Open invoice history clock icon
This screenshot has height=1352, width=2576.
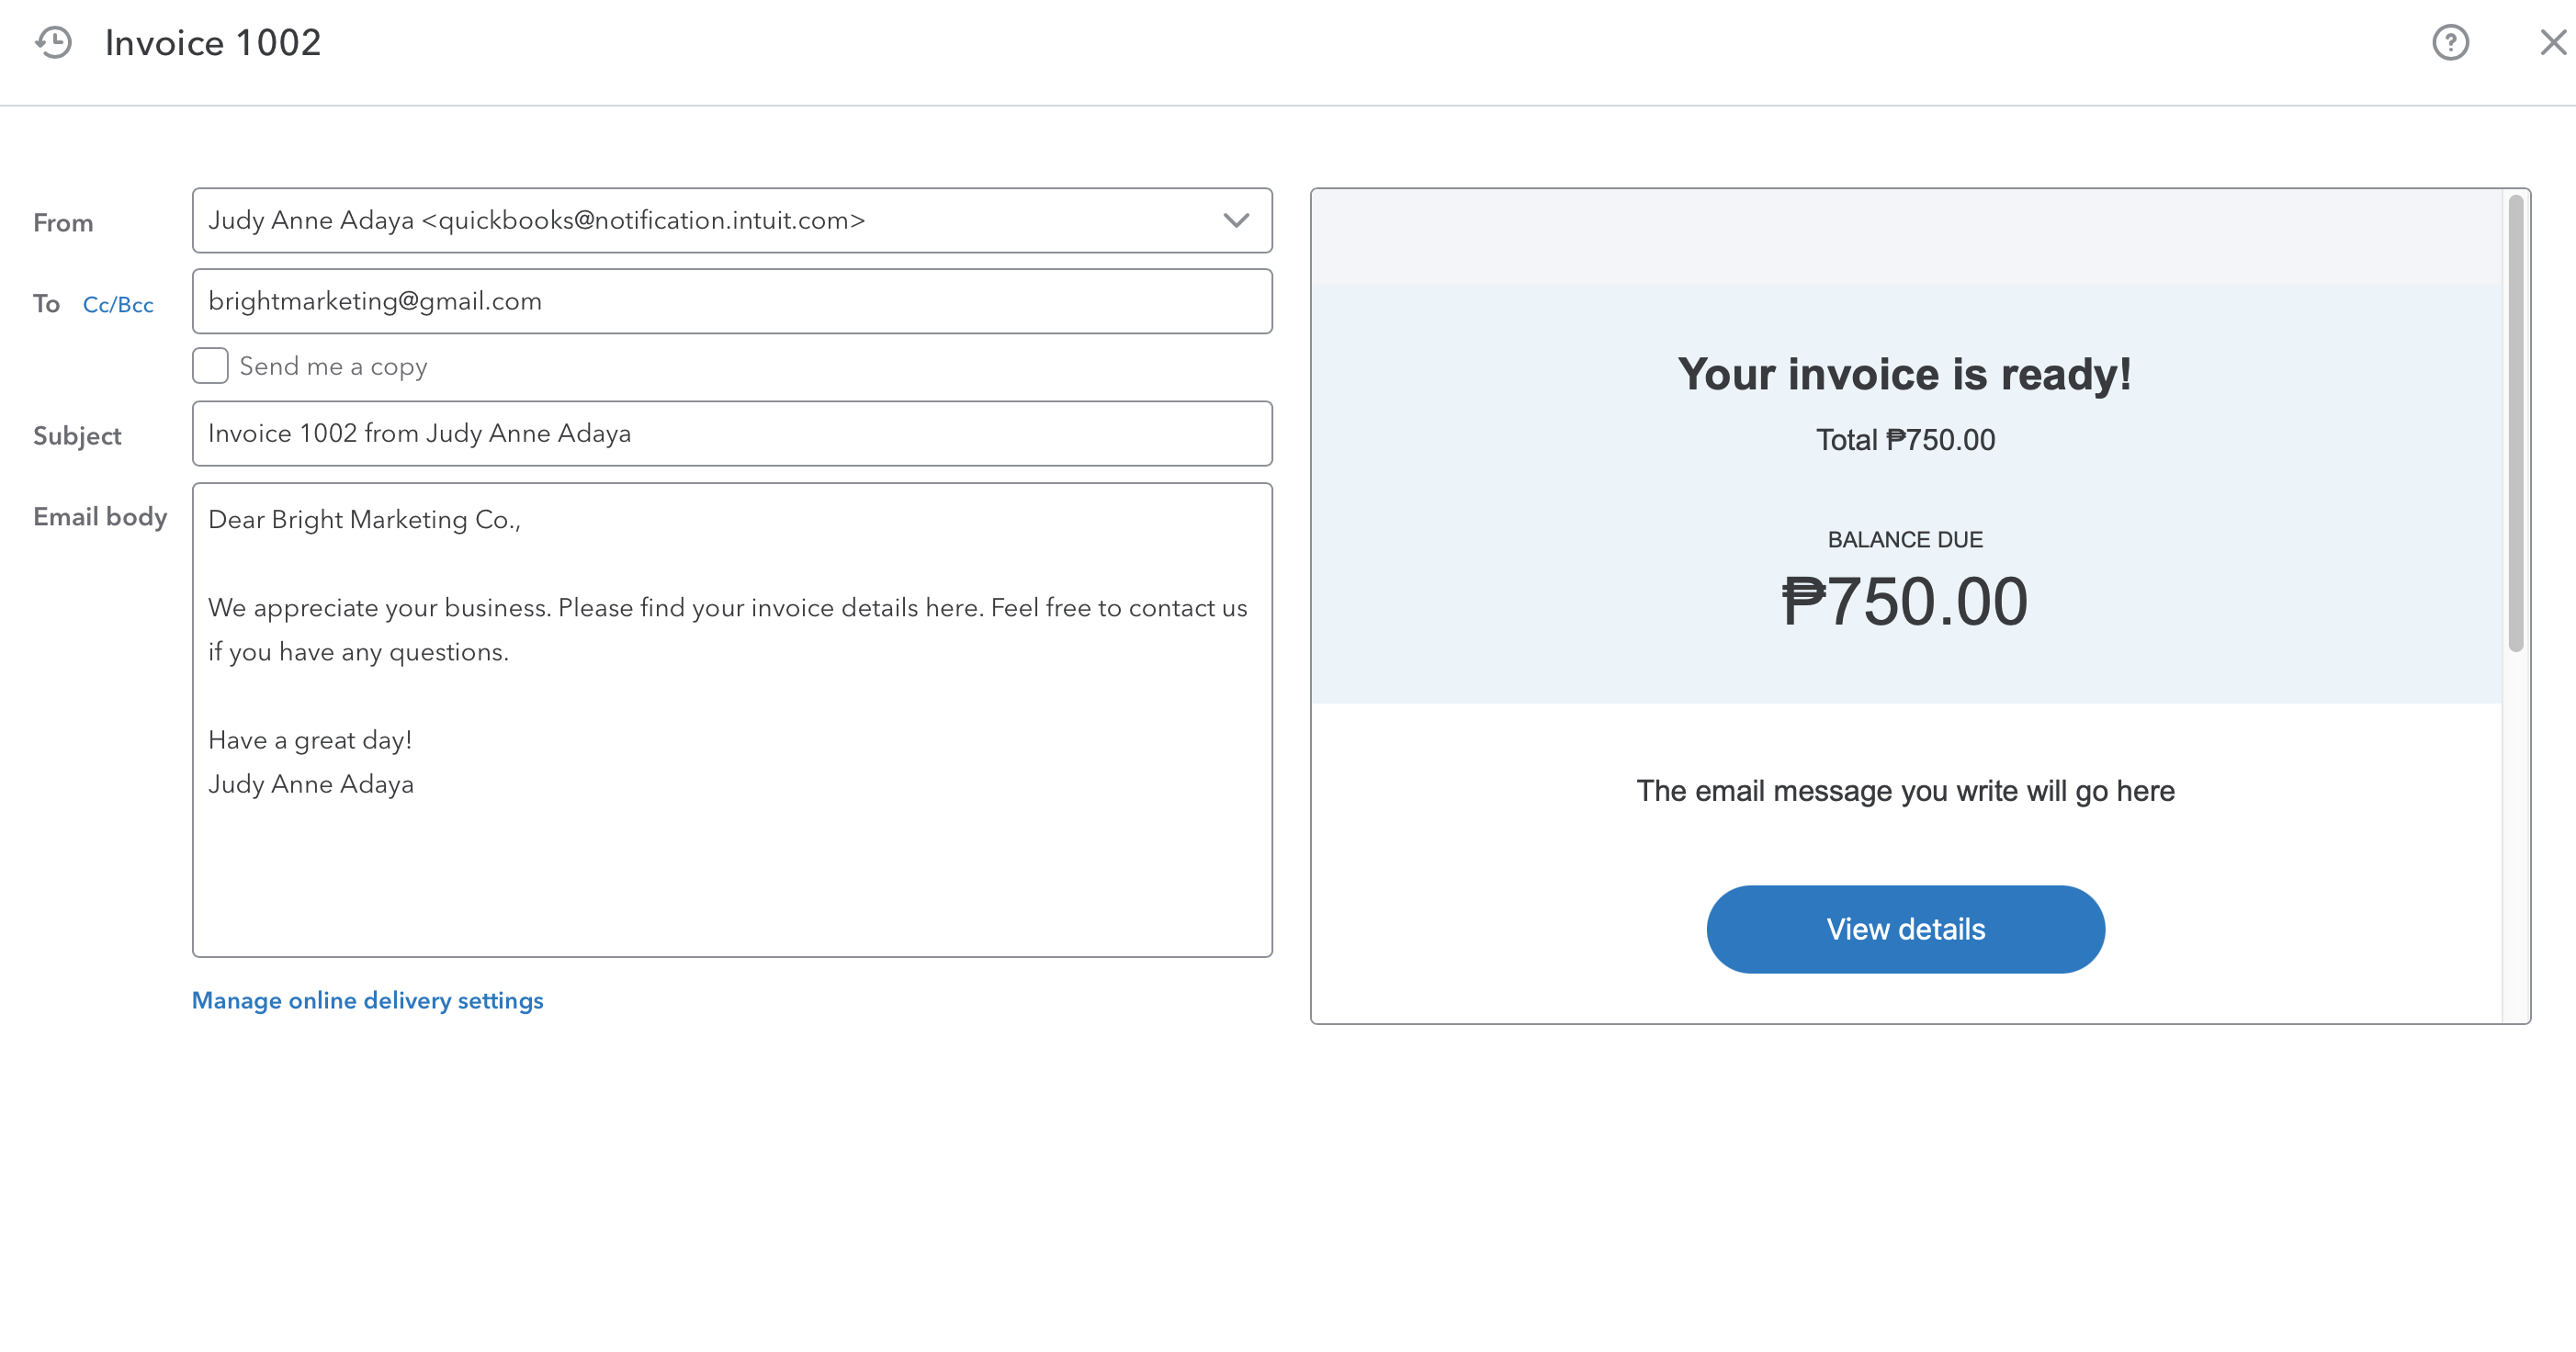[x=54, y=42]
